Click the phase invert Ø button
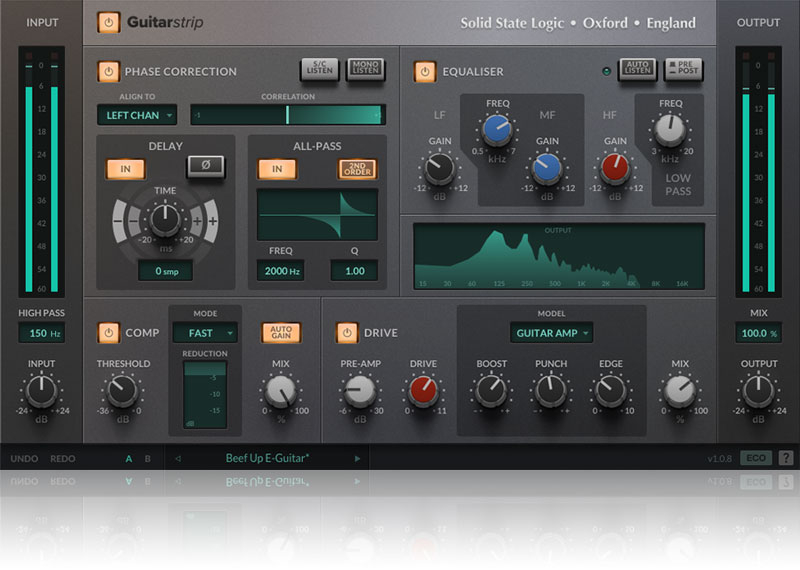800x570 pixels. pos(206,166)
